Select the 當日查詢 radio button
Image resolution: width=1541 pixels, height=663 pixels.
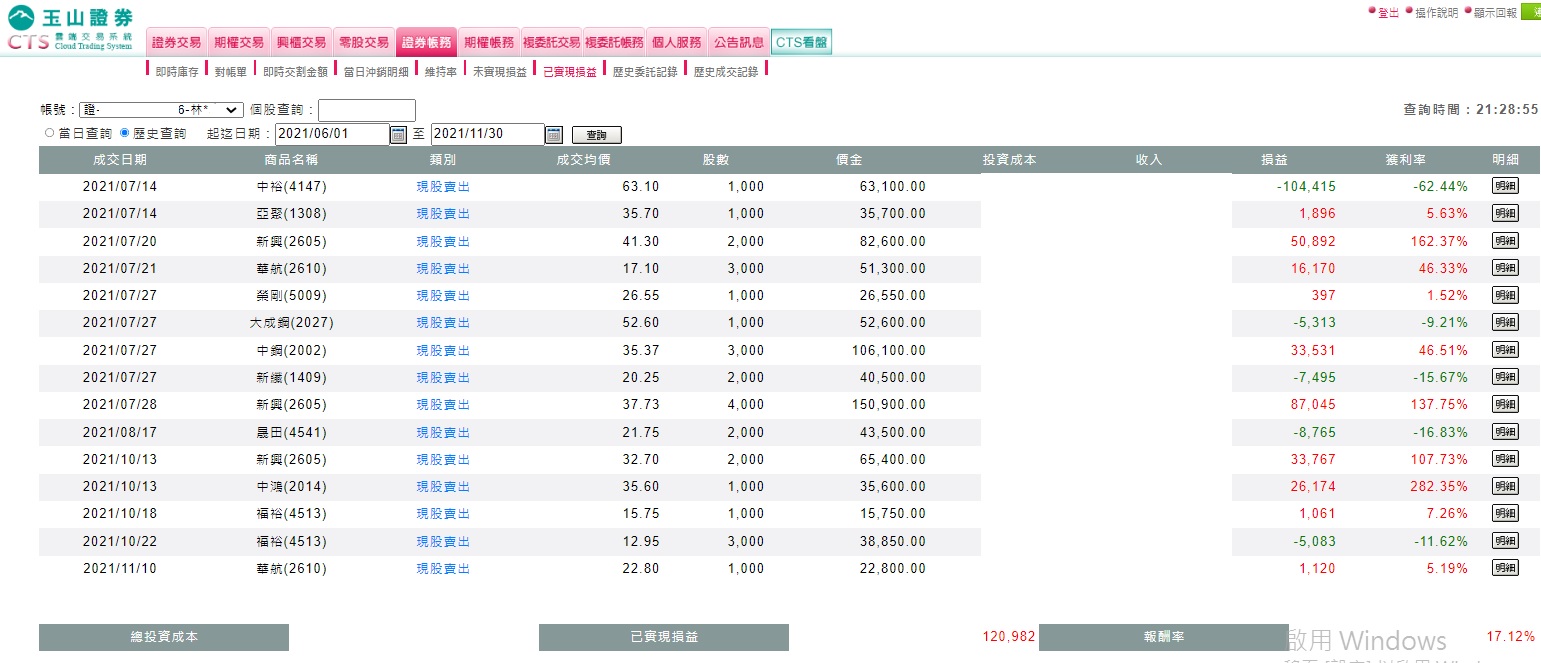tap(50, 133)
